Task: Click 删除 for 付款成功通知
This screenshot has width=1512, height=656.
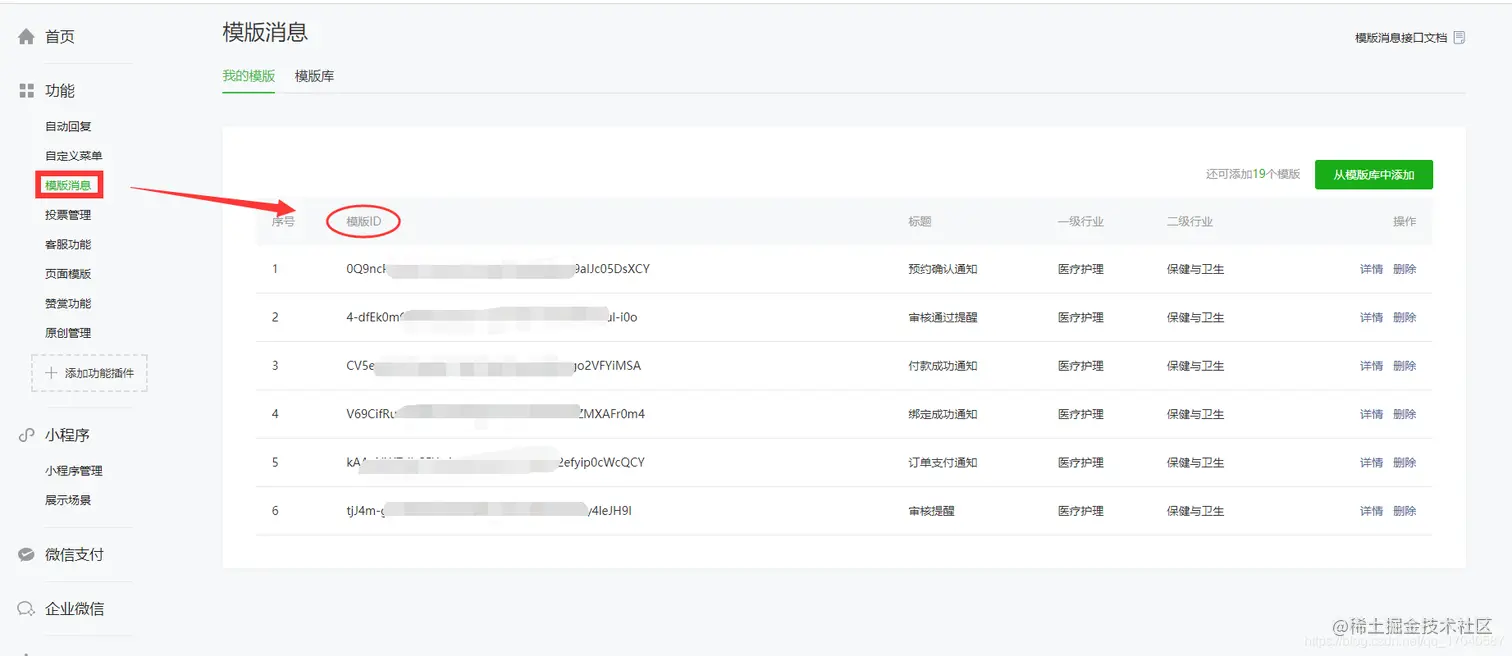Action: (x=1404, y=366)
